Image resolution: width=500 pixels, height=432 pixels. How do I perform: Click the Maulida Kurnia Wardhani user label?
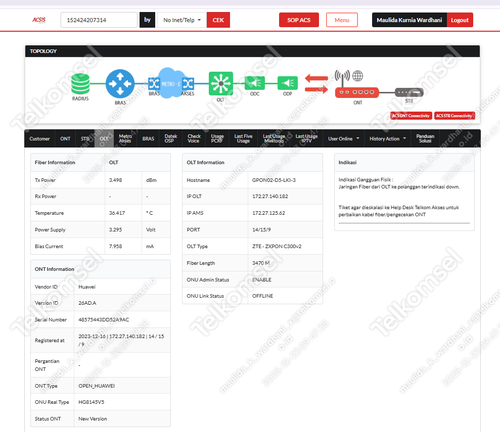409,20
